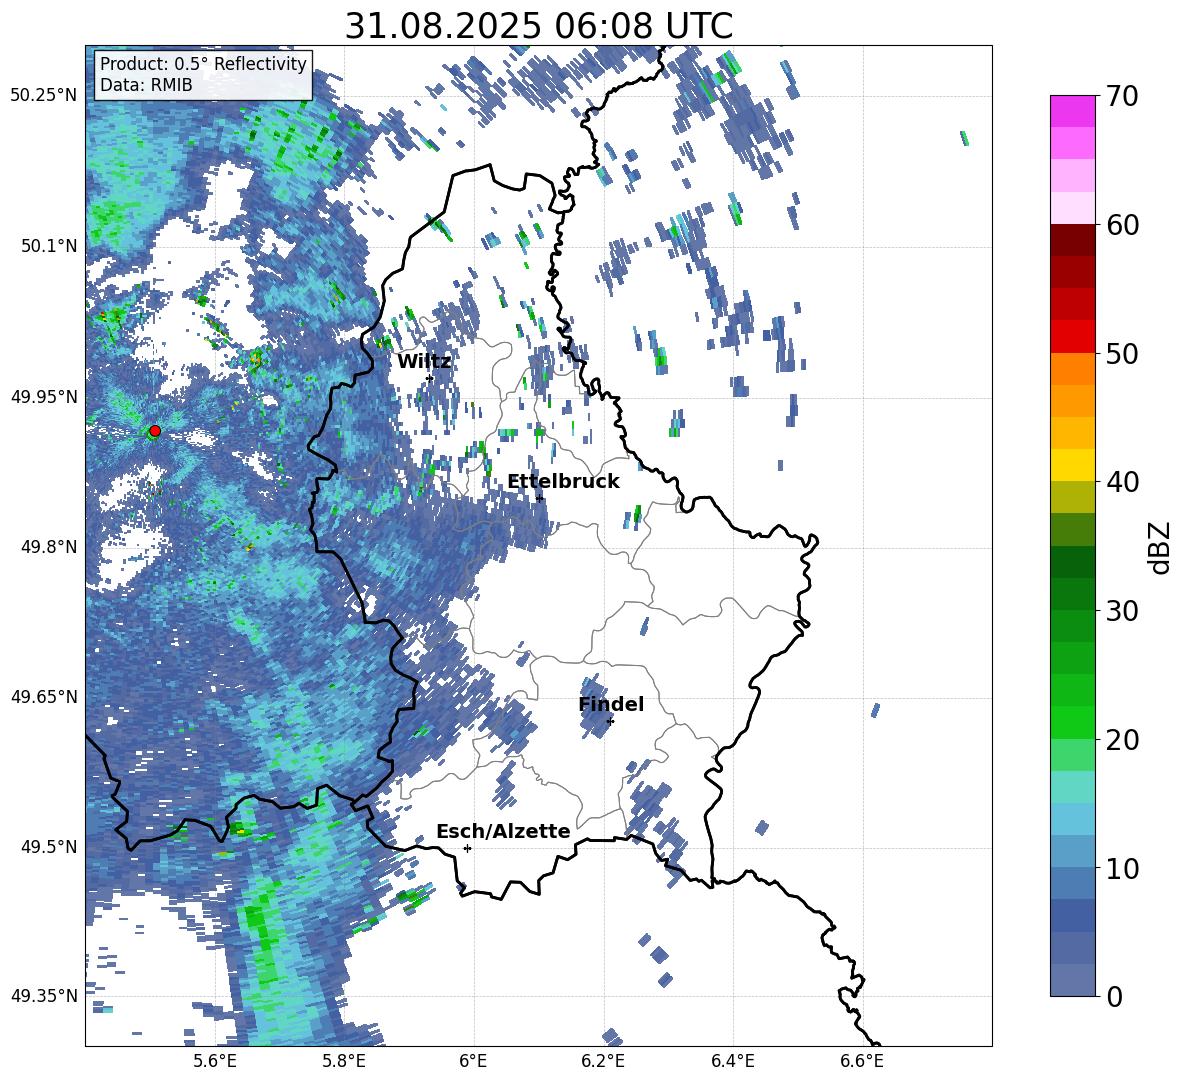
Task: Click the 70 tick on the colorbar
Action: 1122,96
